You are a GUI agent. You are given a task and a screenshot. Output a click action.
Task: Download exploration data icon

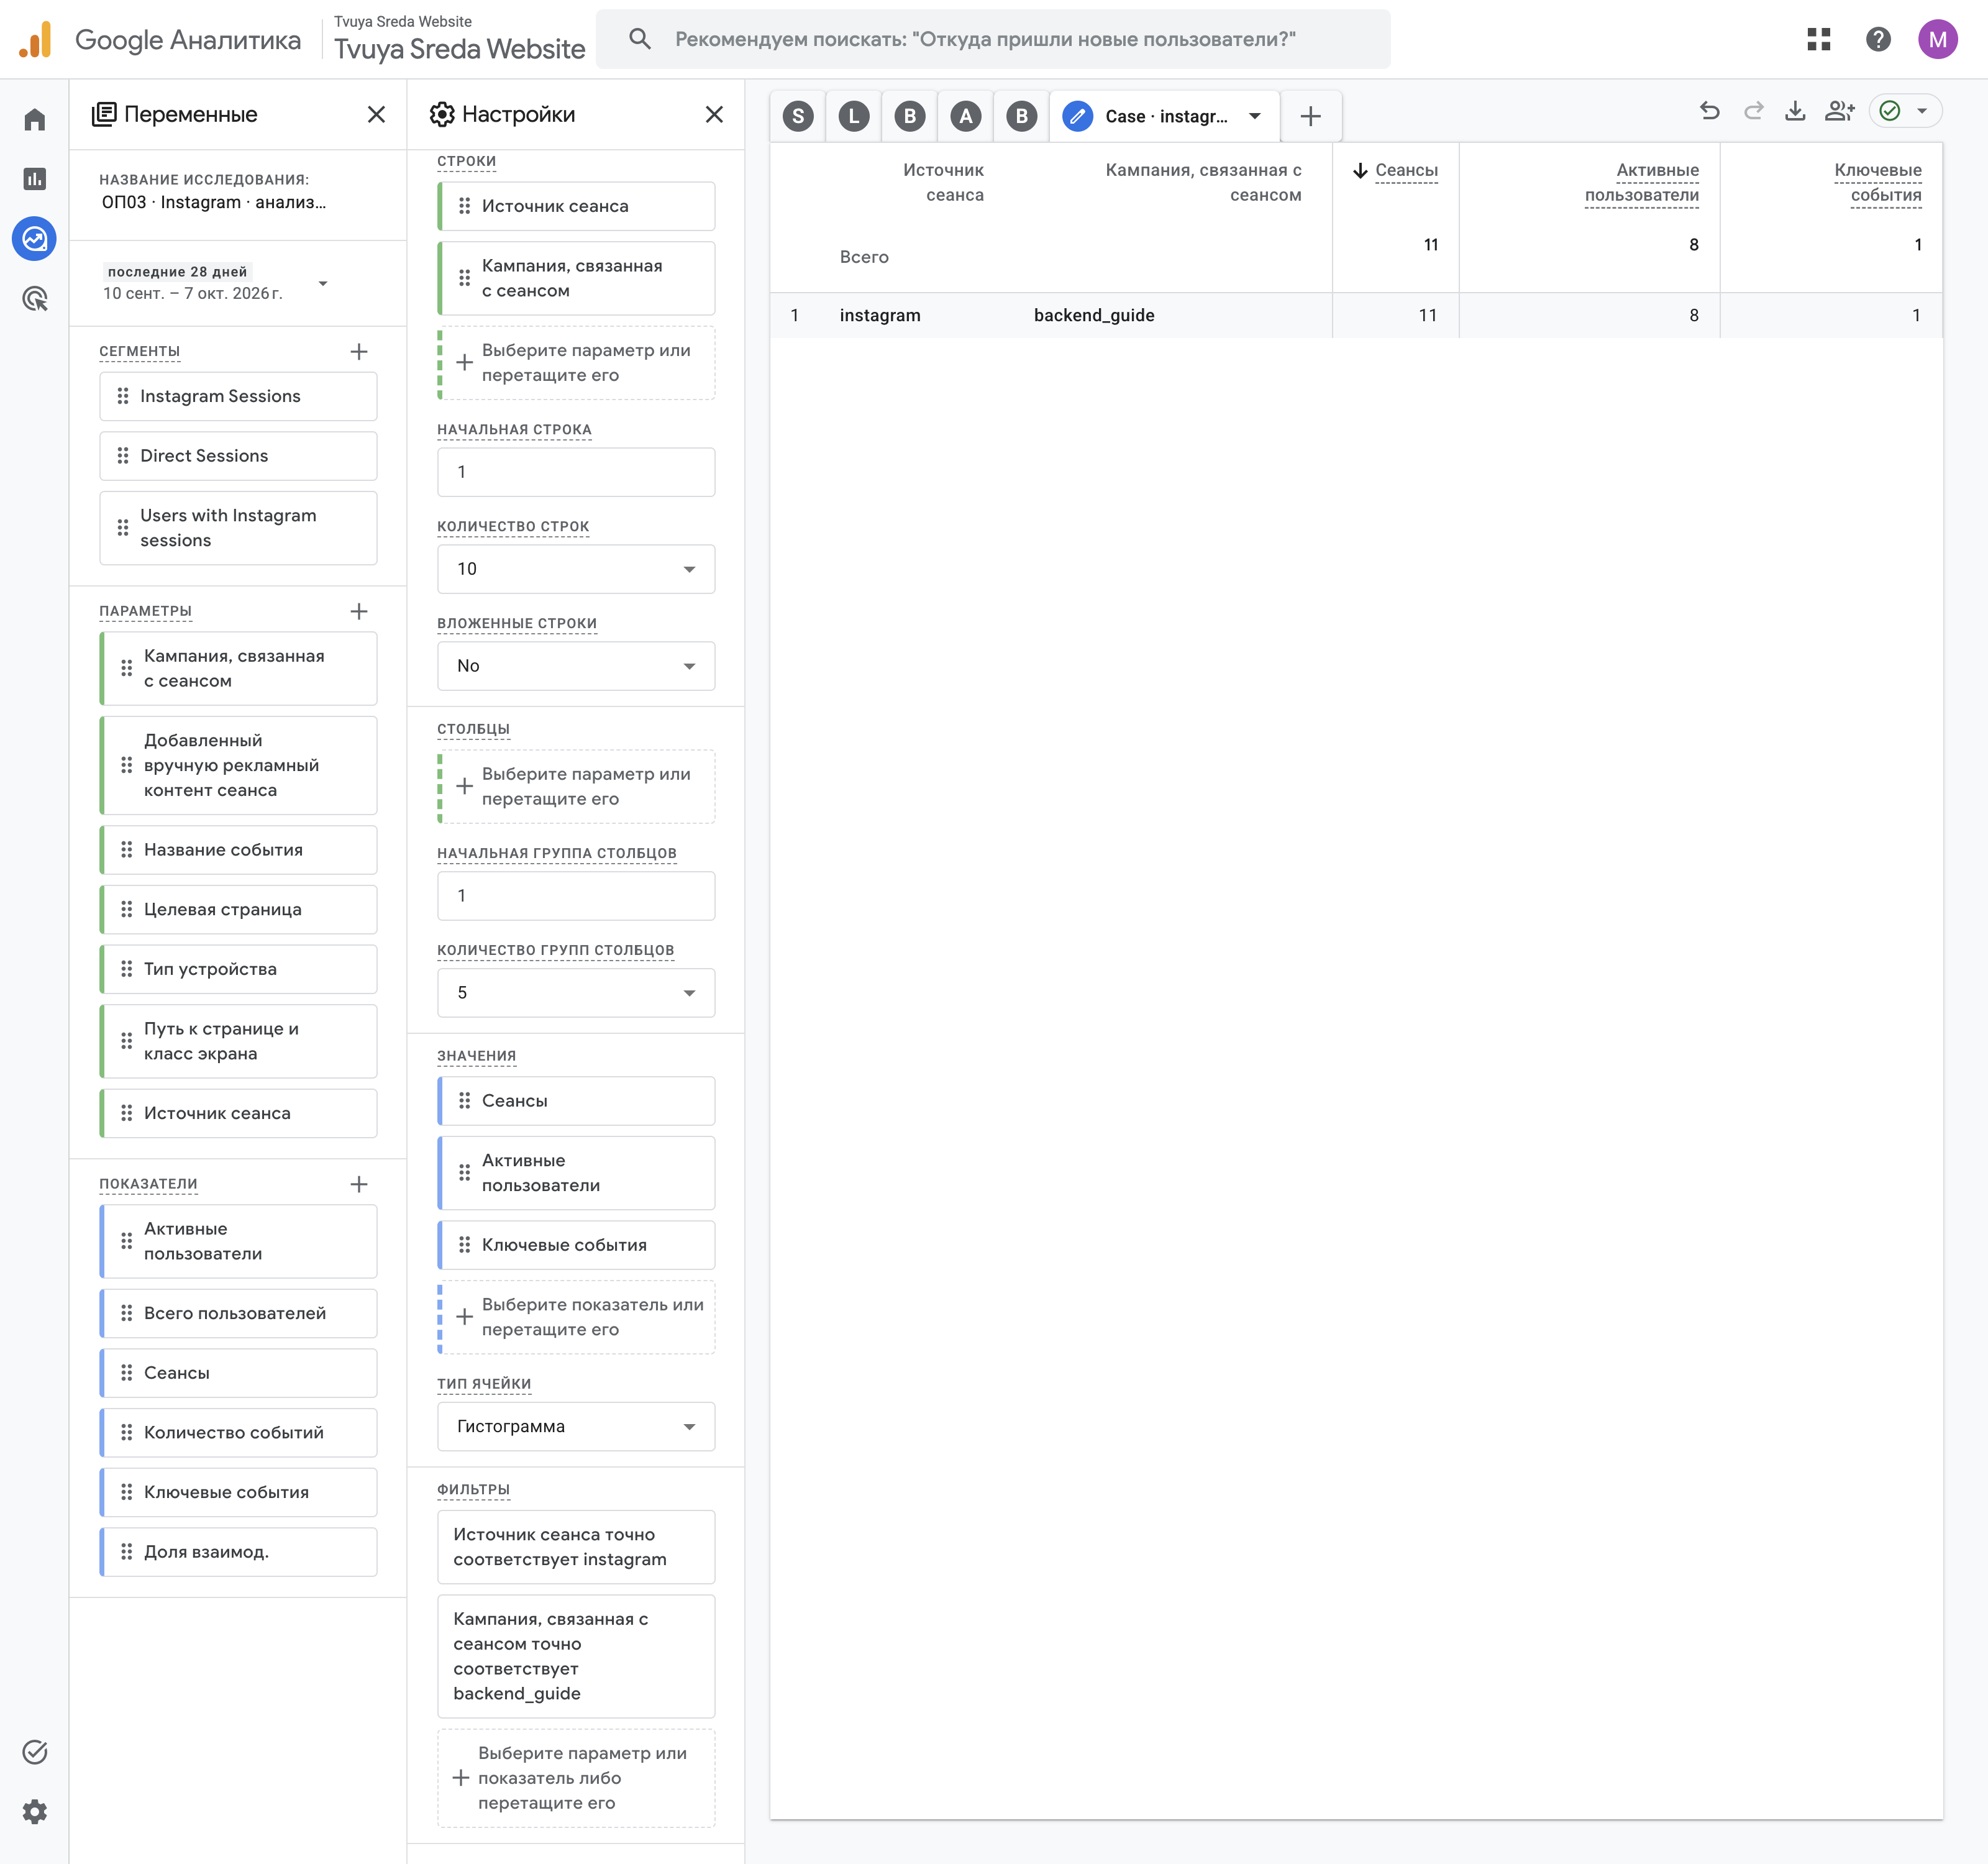pyautogui.click(x=1795, y=111)
